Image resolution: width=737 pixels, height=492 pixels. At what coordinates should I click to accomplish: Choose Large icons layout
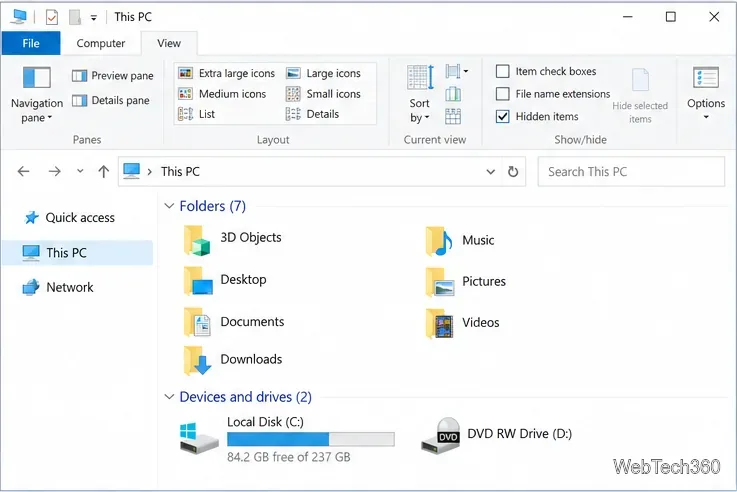(323, 73)
